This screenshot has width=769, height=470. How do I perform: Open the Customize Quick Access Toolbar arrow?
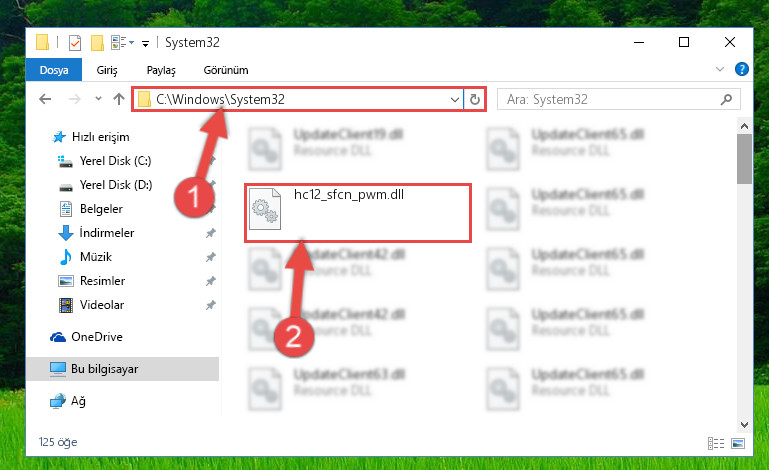pos(145,44)
